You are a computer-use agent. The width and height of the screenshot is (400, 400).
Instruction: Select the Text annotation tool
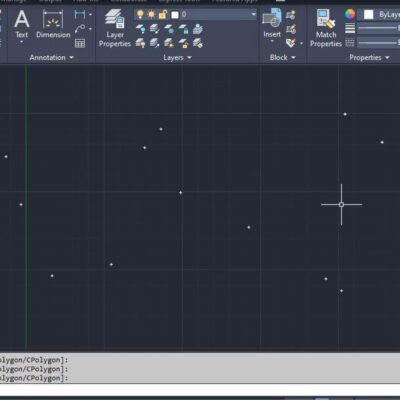22,23
